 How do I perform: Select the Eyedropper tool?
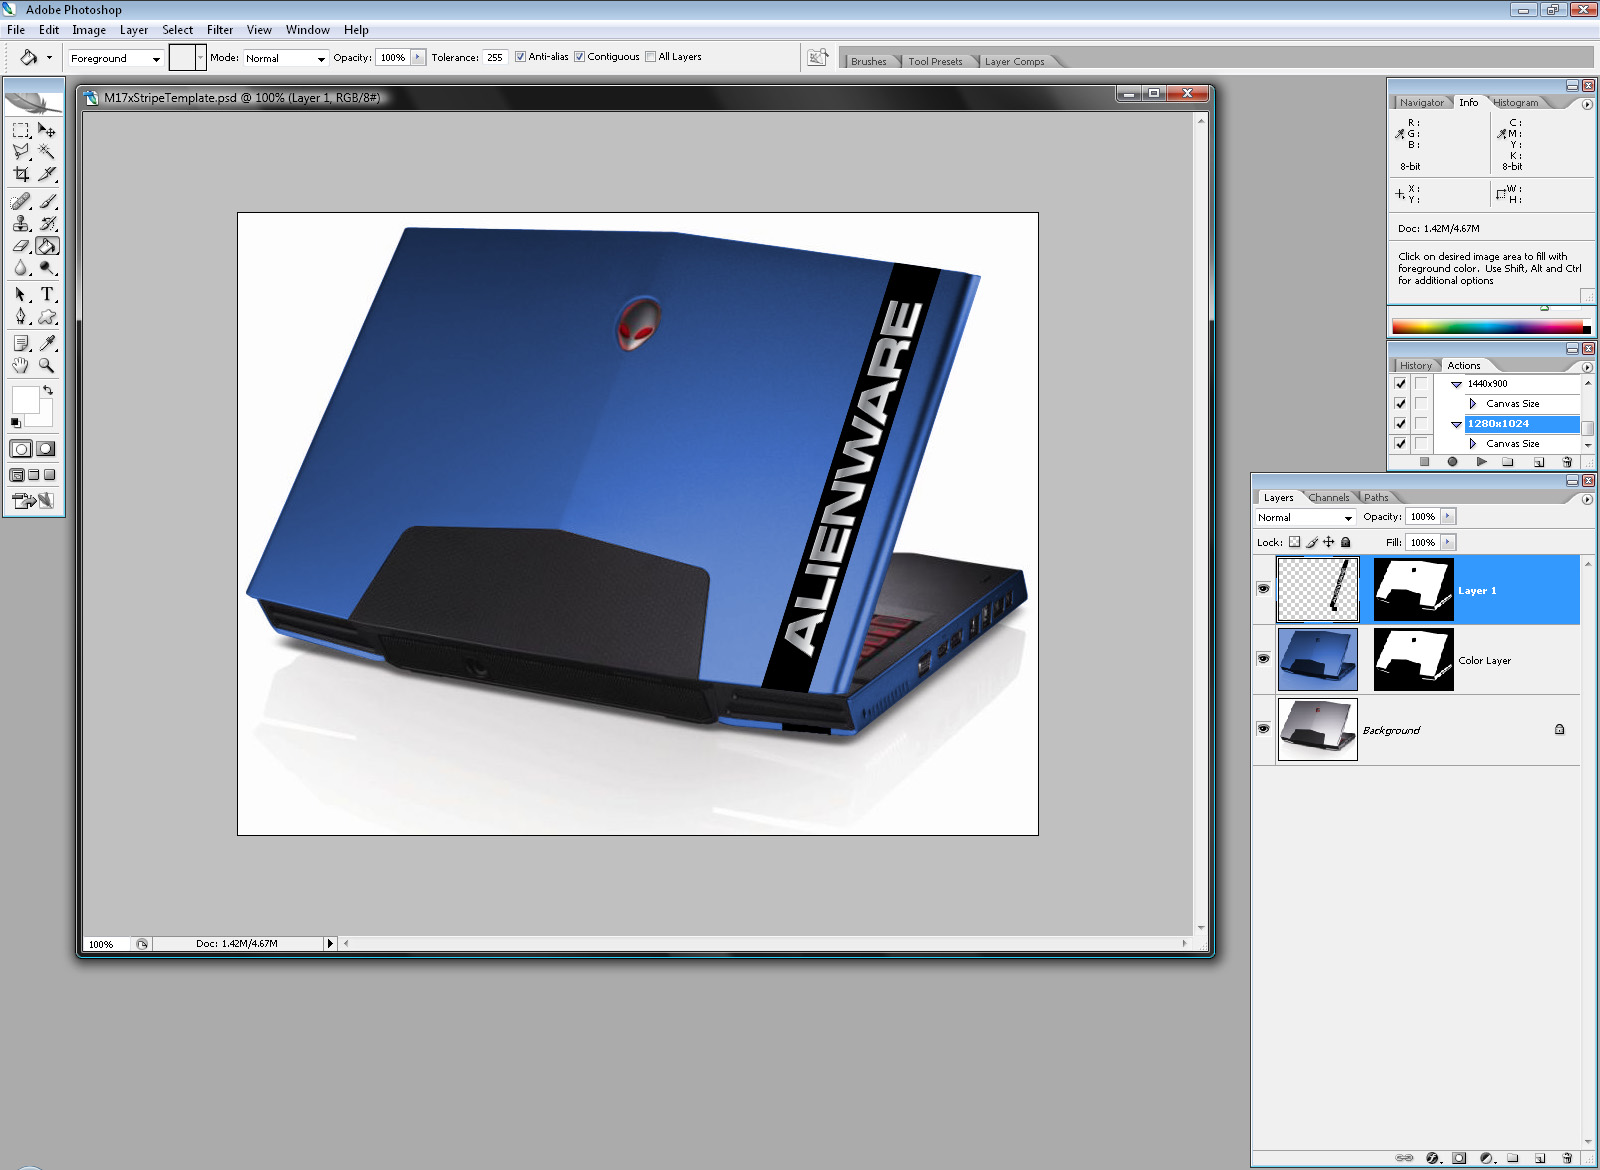click(x=47, y=344)
